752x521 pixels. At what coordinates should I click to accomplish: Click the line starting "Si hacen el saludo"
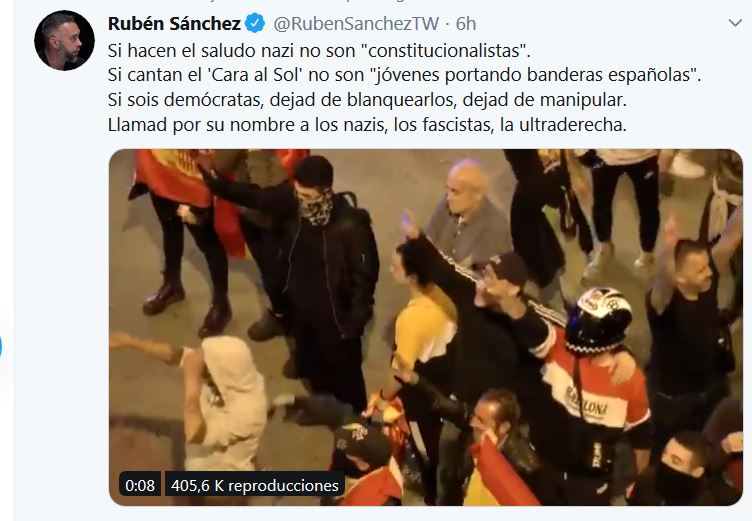click(319, 50)
